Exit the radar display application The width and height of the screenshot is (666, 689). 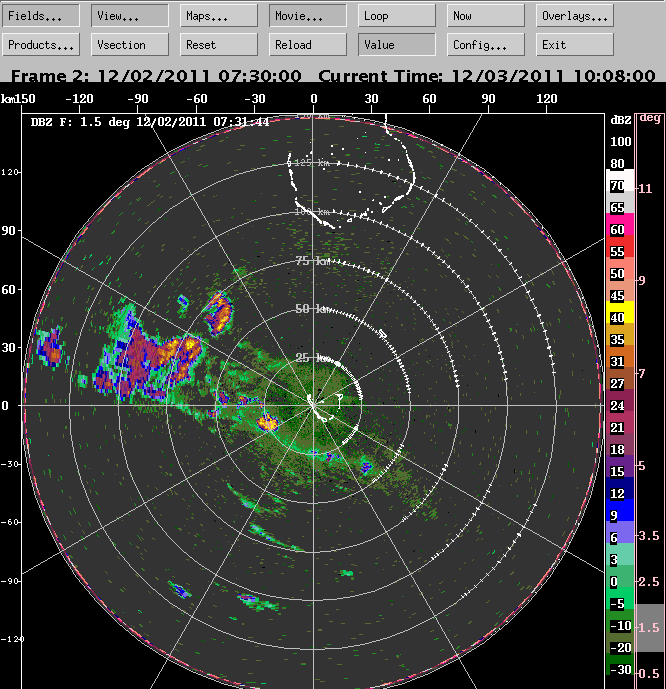click(x=575, y=45)
